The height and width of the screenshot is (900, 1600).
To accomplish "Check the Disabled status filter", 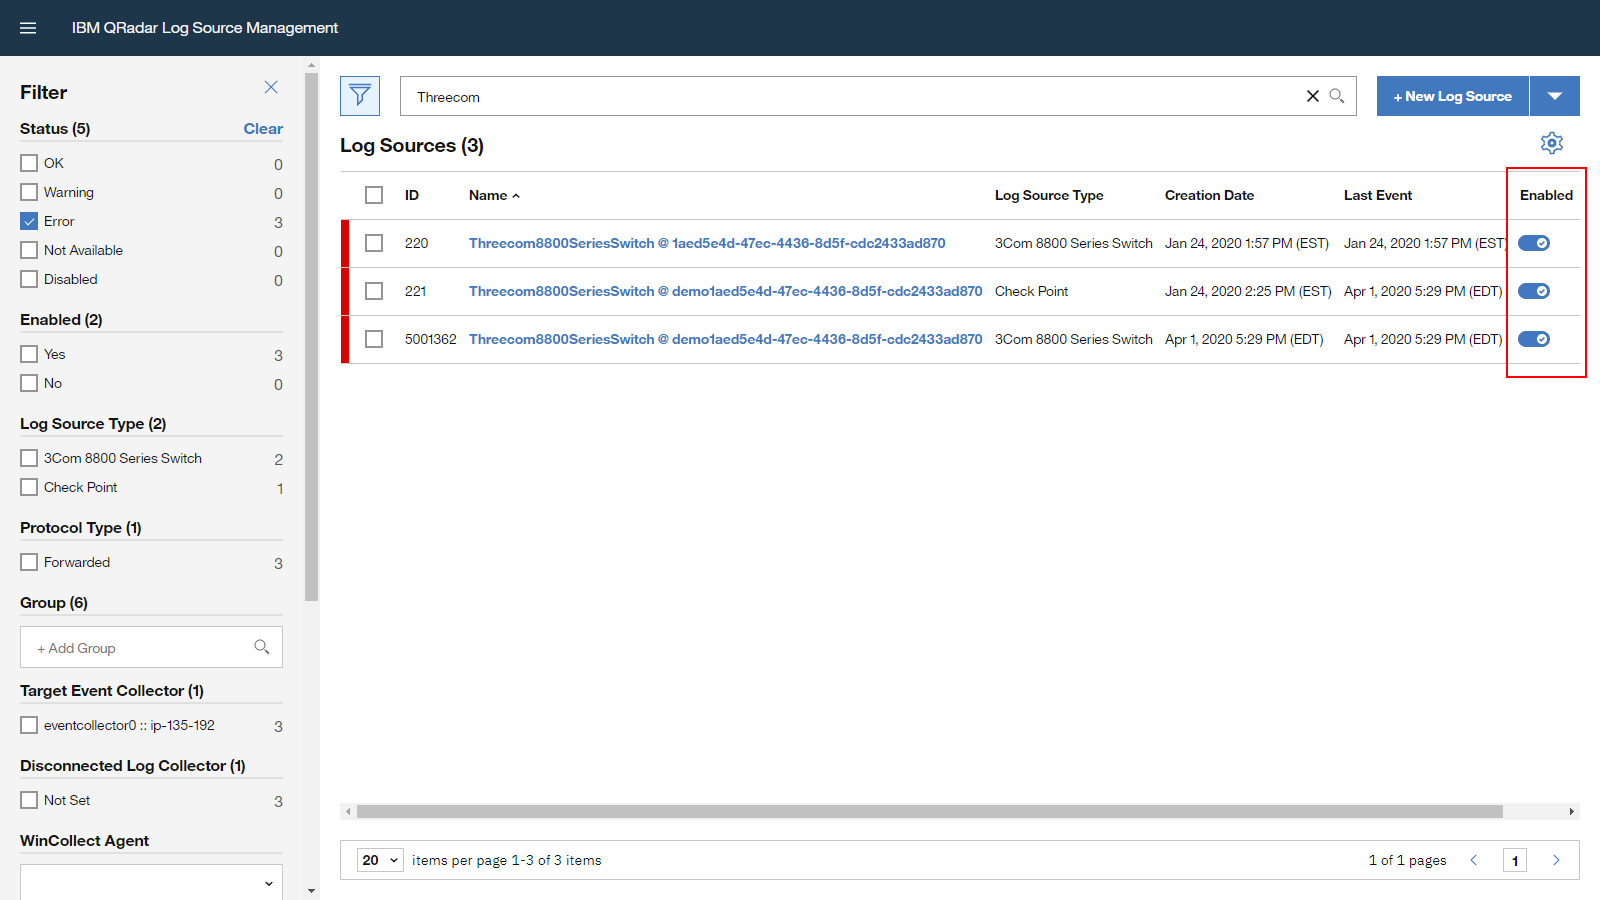I will tap(29, 279).
